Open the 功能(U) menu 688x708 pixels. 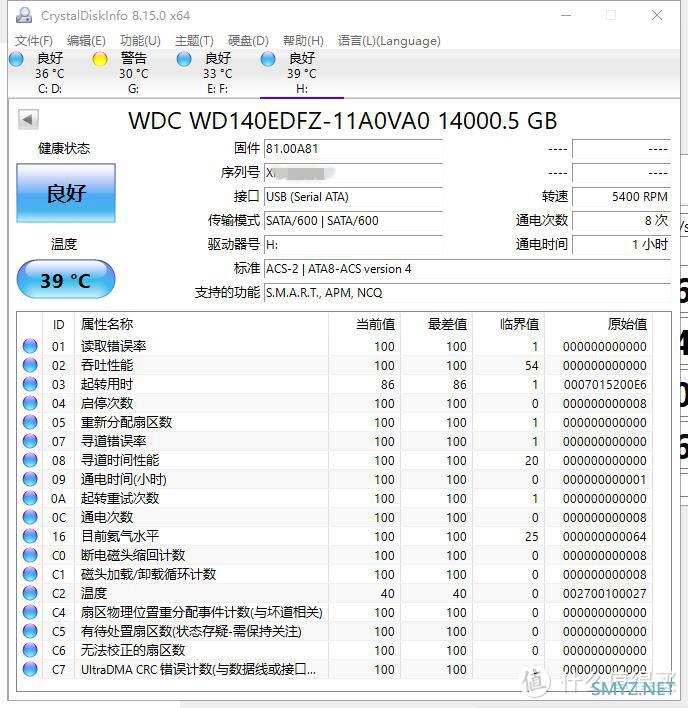(140, 41)
